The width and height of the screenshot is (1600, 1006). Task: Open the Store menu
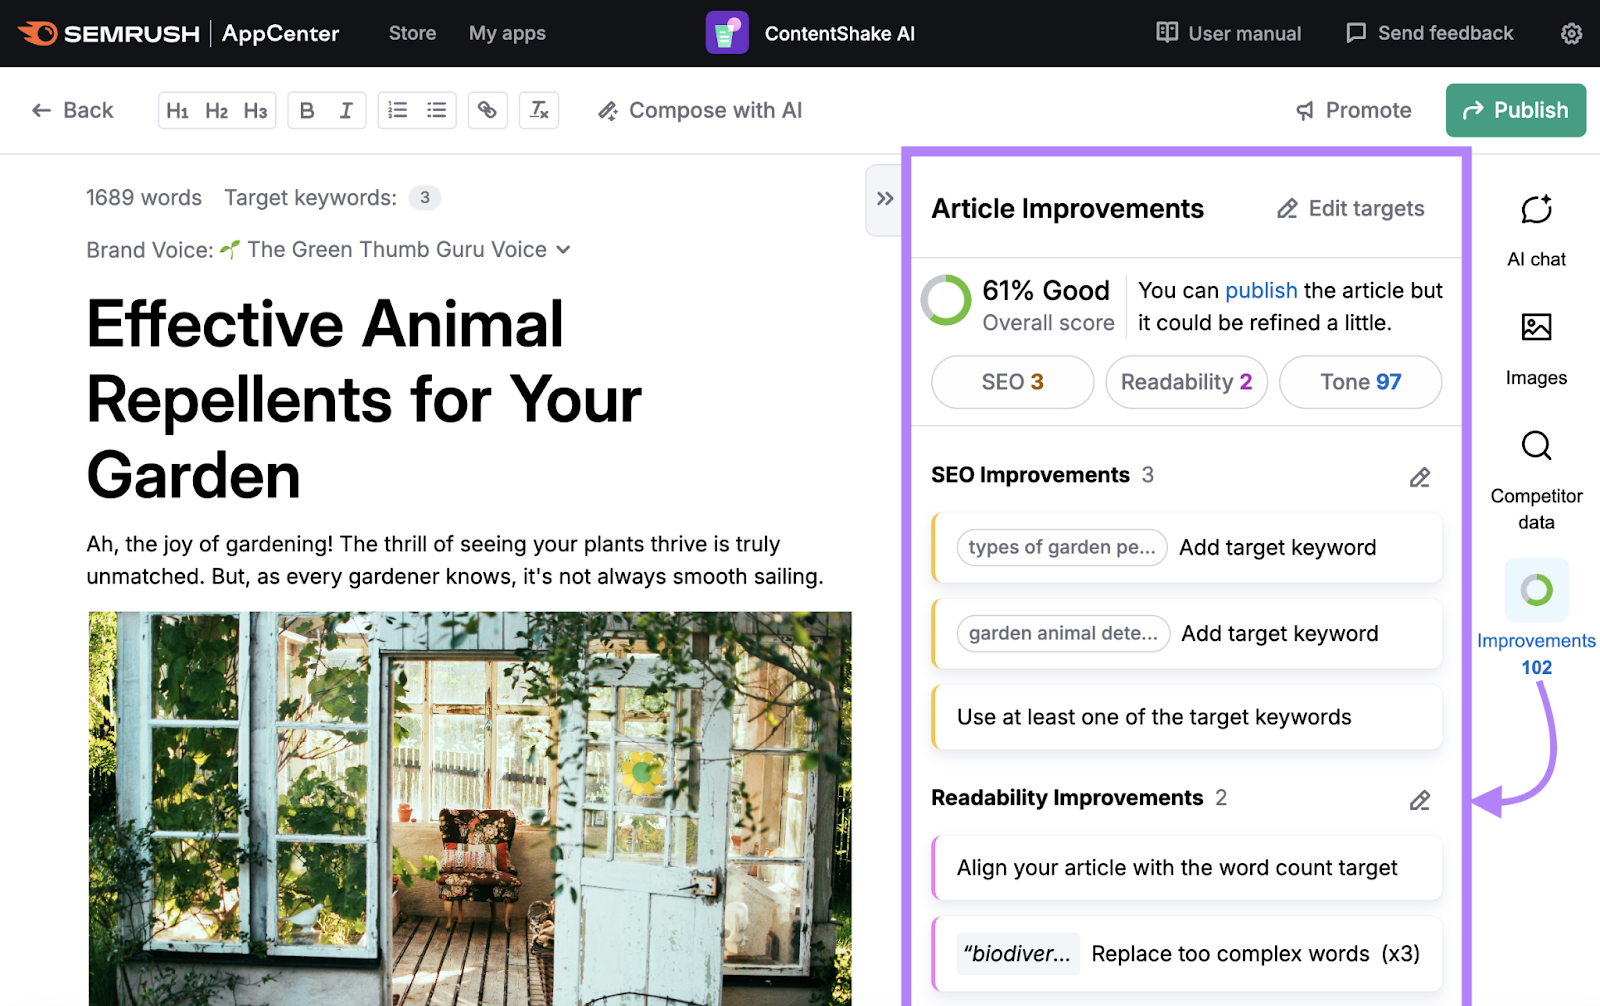click(412, 33)
